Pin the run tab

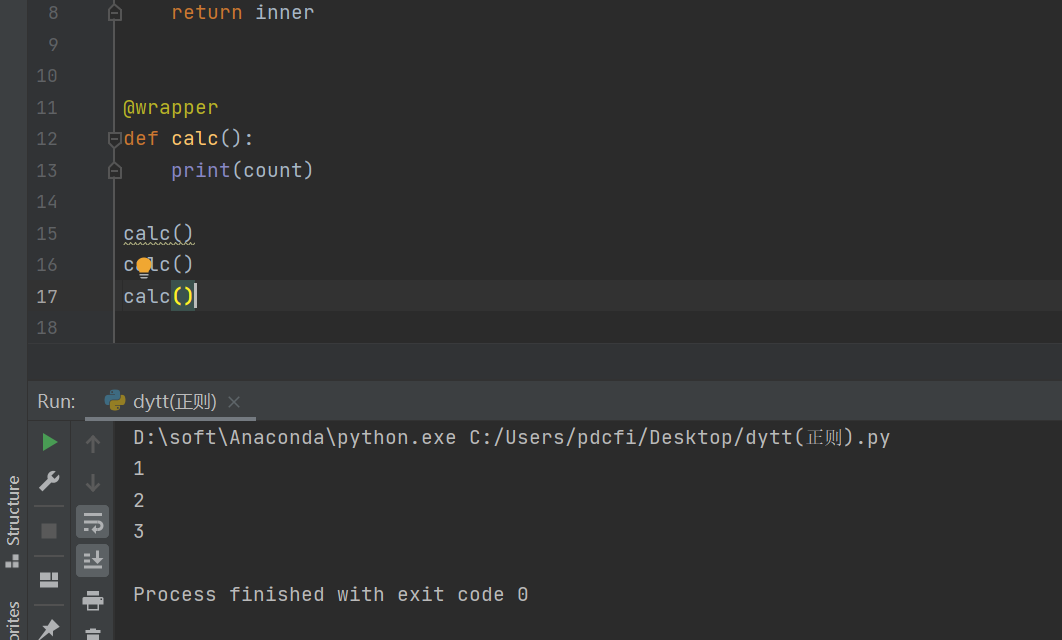click(x=49, y=629)
